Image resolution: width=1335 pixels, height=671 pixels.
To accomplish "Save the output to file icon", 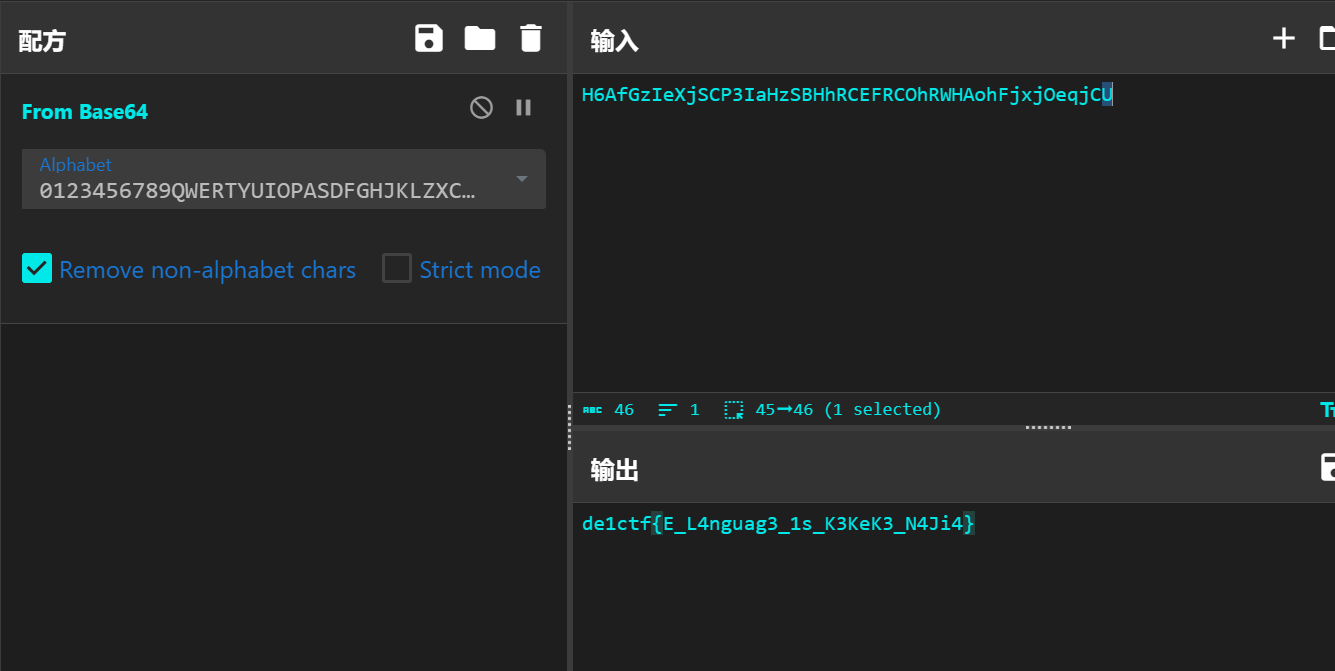I will coord(1328,467).
